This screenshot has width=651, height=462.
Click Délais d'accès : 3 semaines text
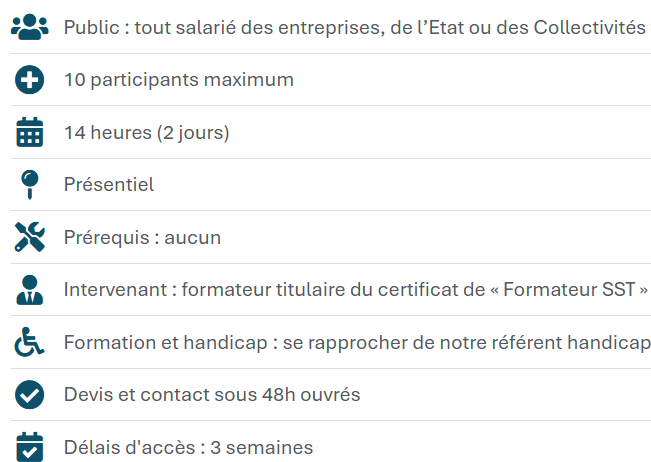pos(188,447)
